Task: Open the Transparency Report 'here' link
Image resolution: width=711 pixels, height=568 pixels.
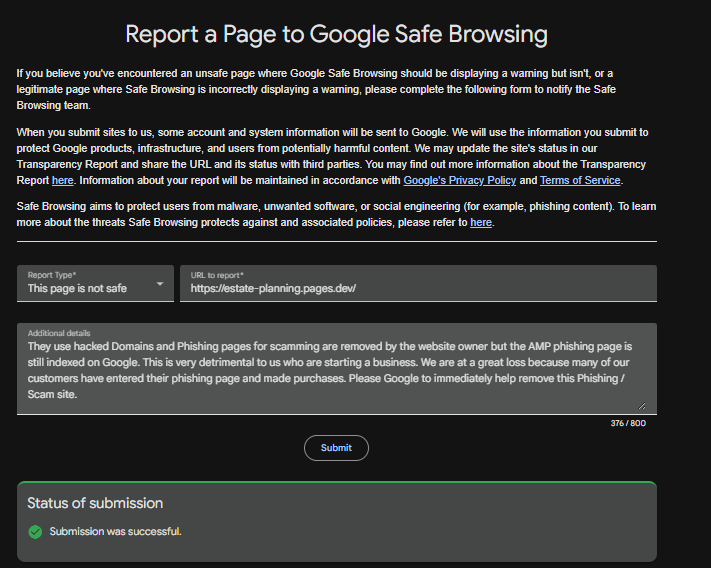Action: coord(63,180)
